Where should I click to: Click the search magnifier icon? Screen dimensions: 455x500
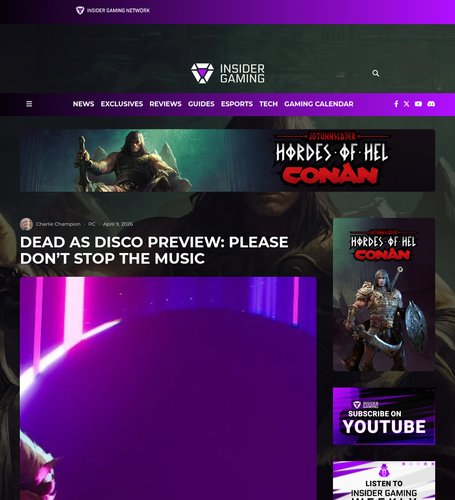(x=376, y=73)
